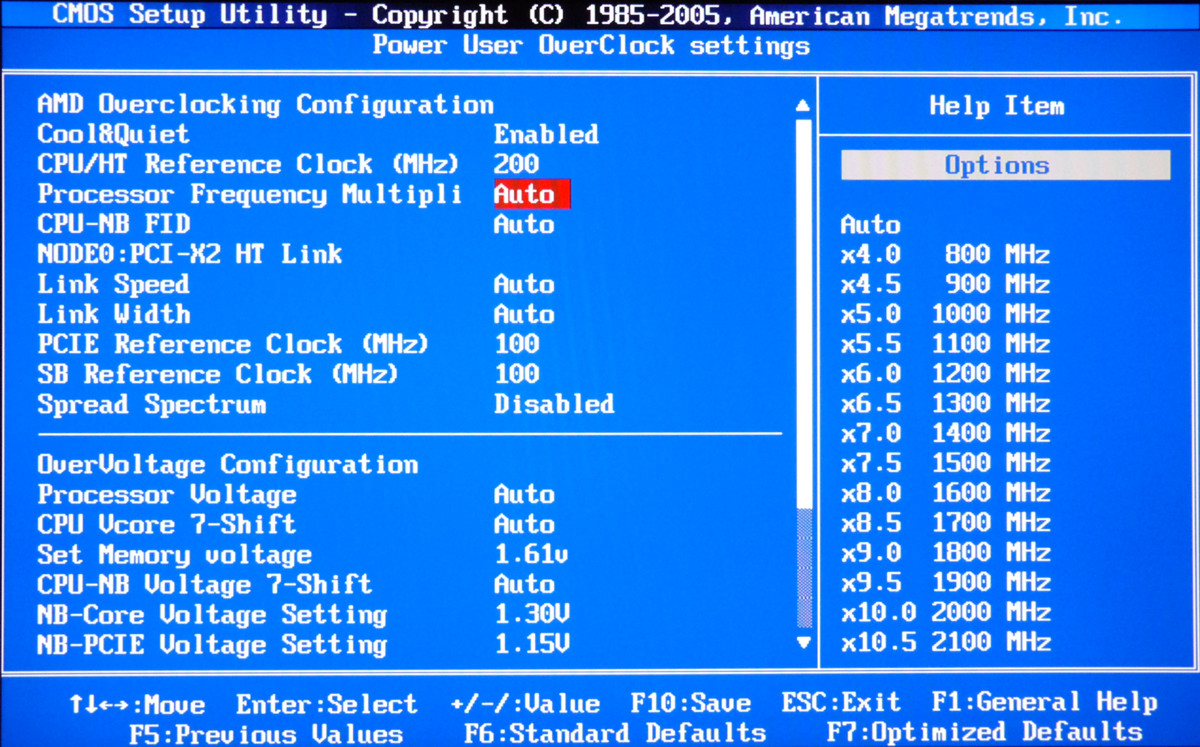Select the Processor Frequency Multipli label
Image resolution: width=1200 pixels, height=747 pixels.
coord(249,195)
